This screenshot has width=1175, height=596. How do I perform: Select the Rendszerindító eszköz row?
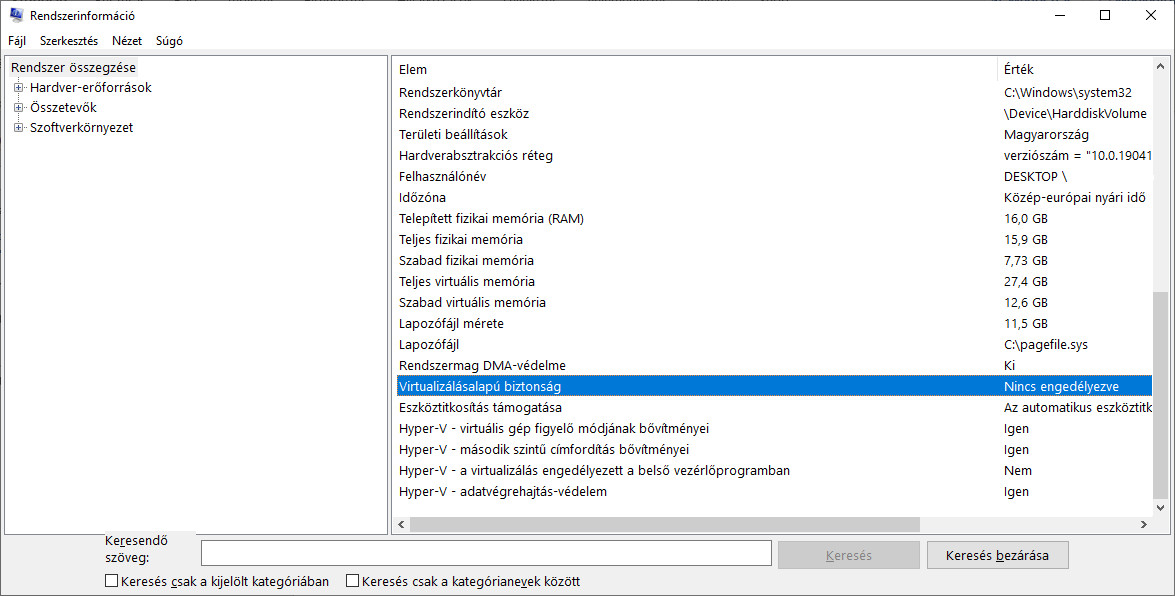point(773,114)
